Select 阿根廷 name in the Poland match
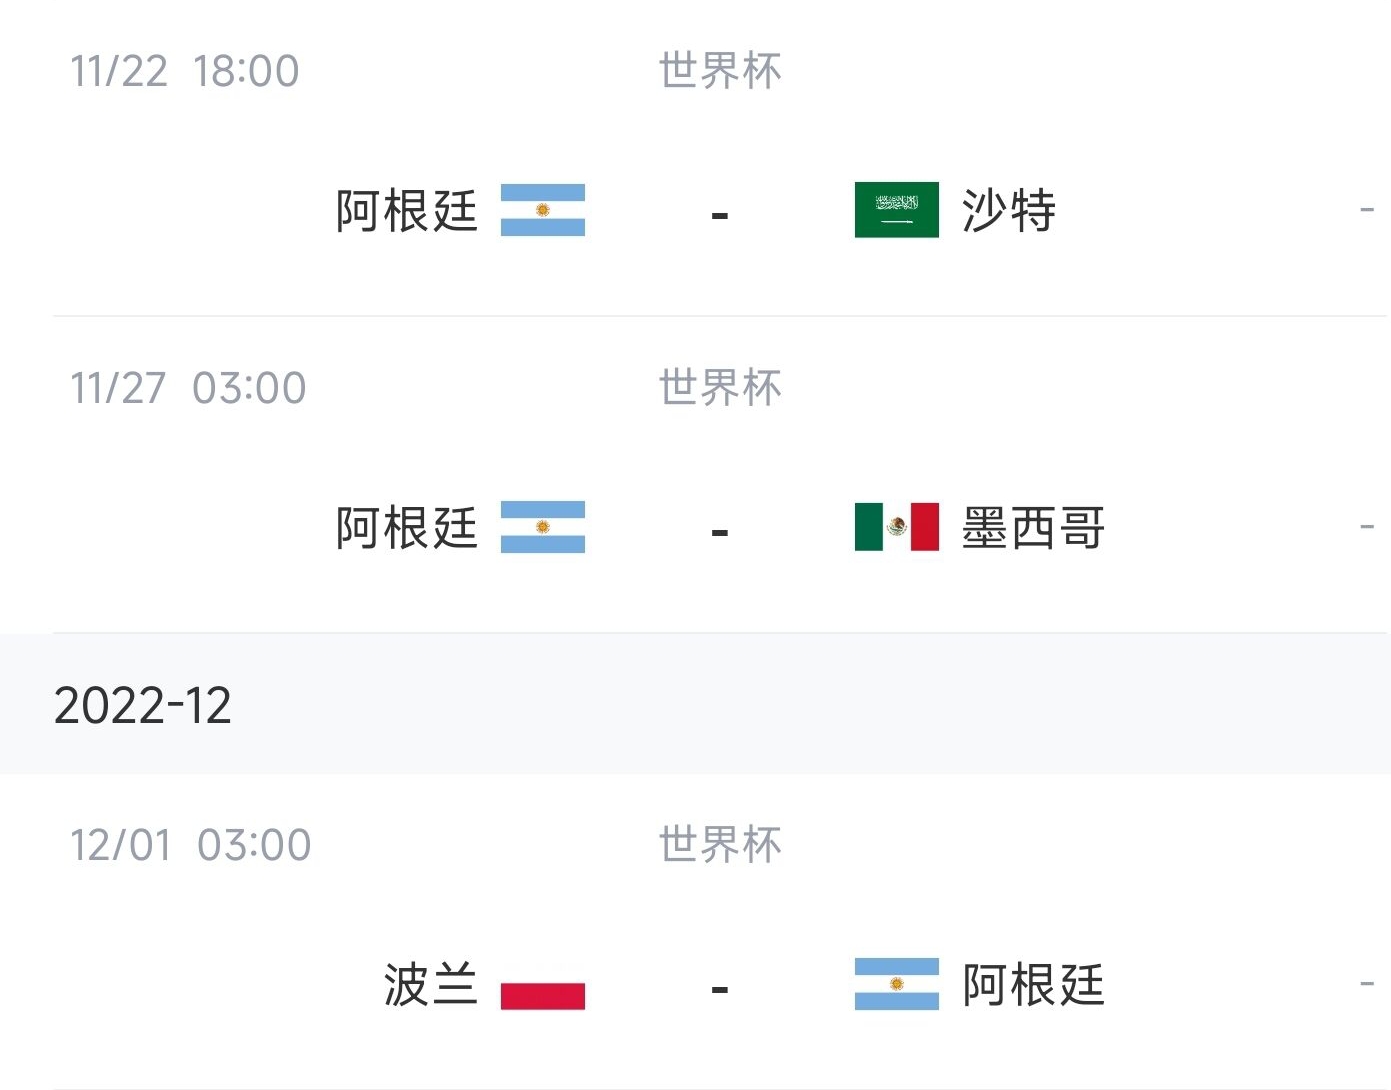1391x1090 pixels. [x=1033, y=984]
